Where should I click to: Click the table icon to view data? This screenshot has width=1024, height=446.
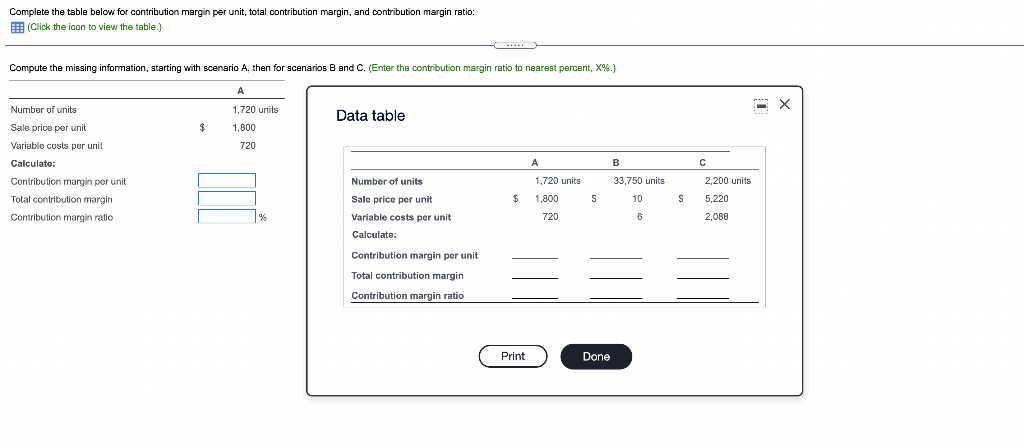coord(17,27)
